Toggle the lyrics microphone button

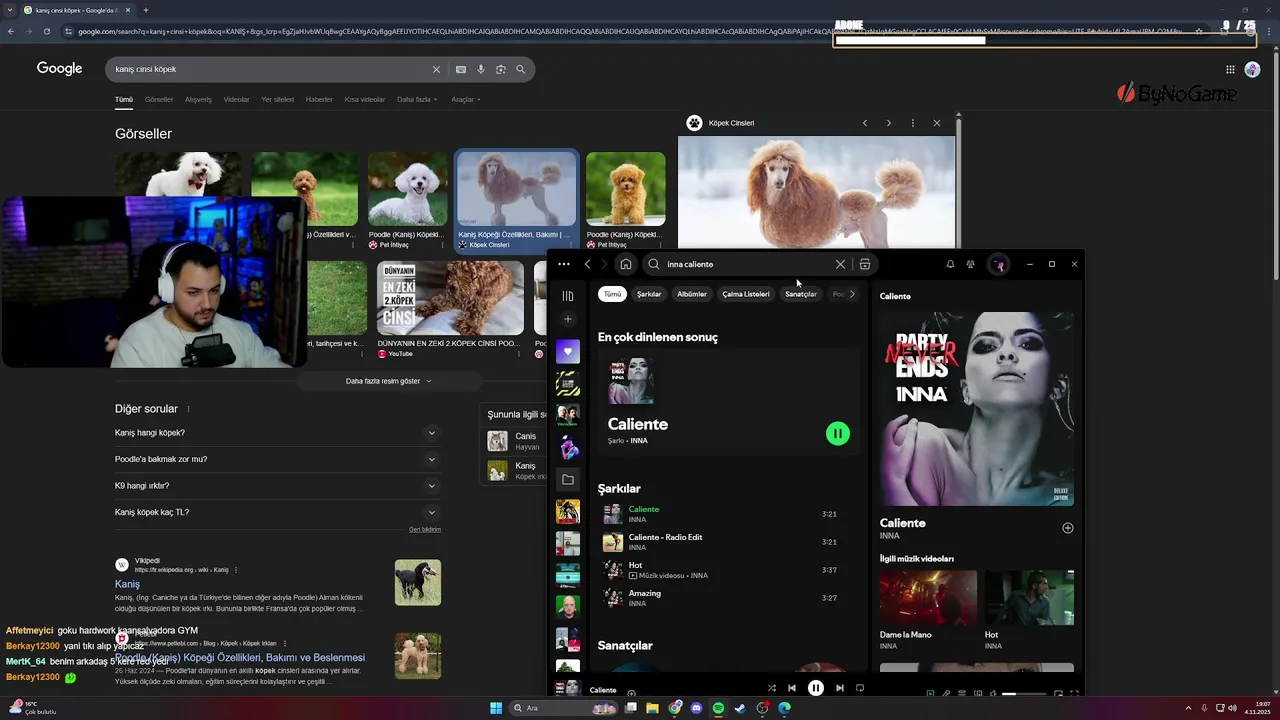click(946, 693)
